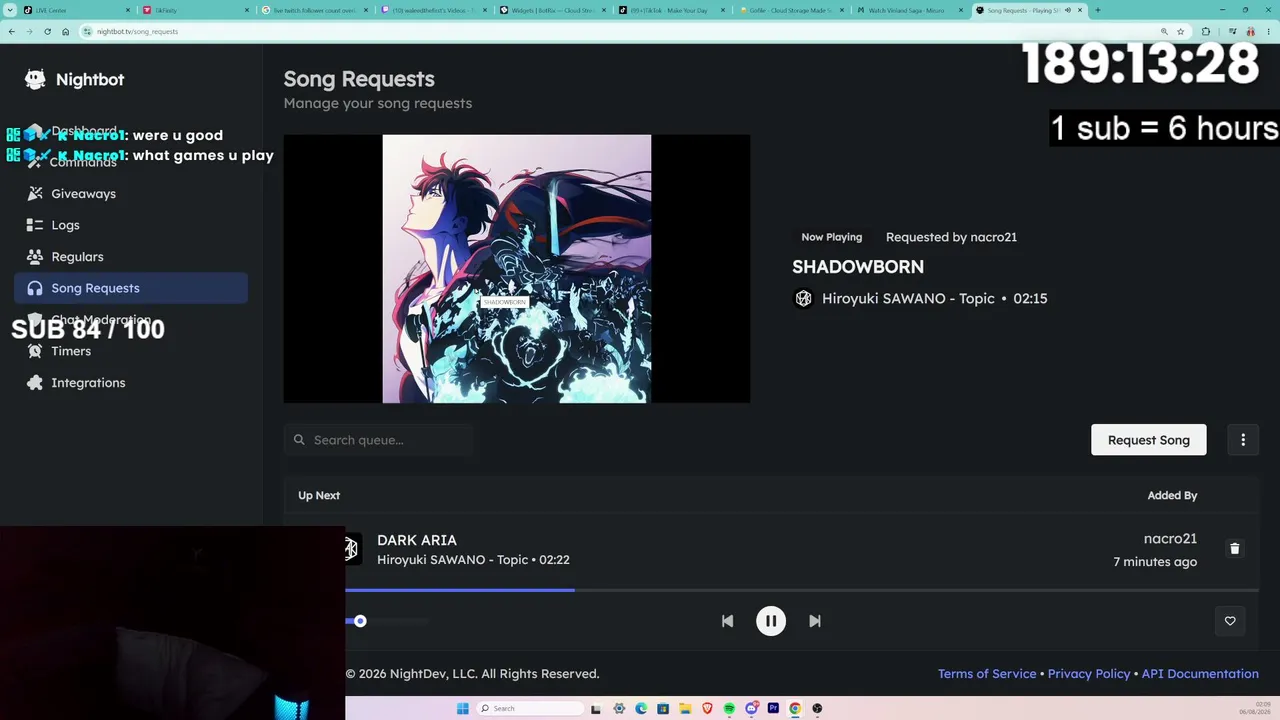Click the search magnifier icon in queue search
1280x720 pixels.
(299, 440)
